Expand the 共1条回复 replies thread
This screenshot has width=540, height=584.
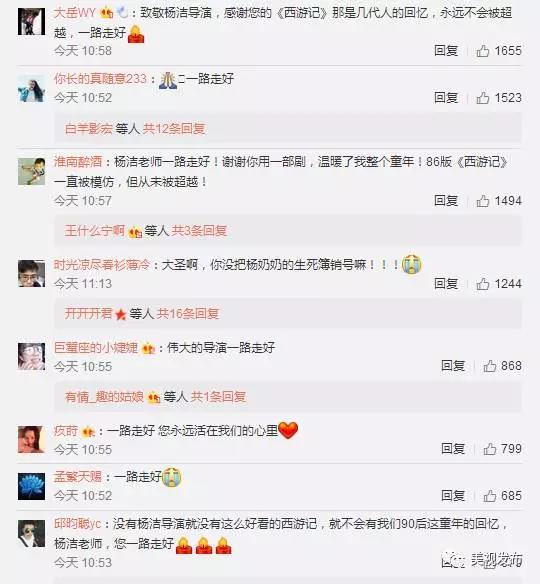218,397
